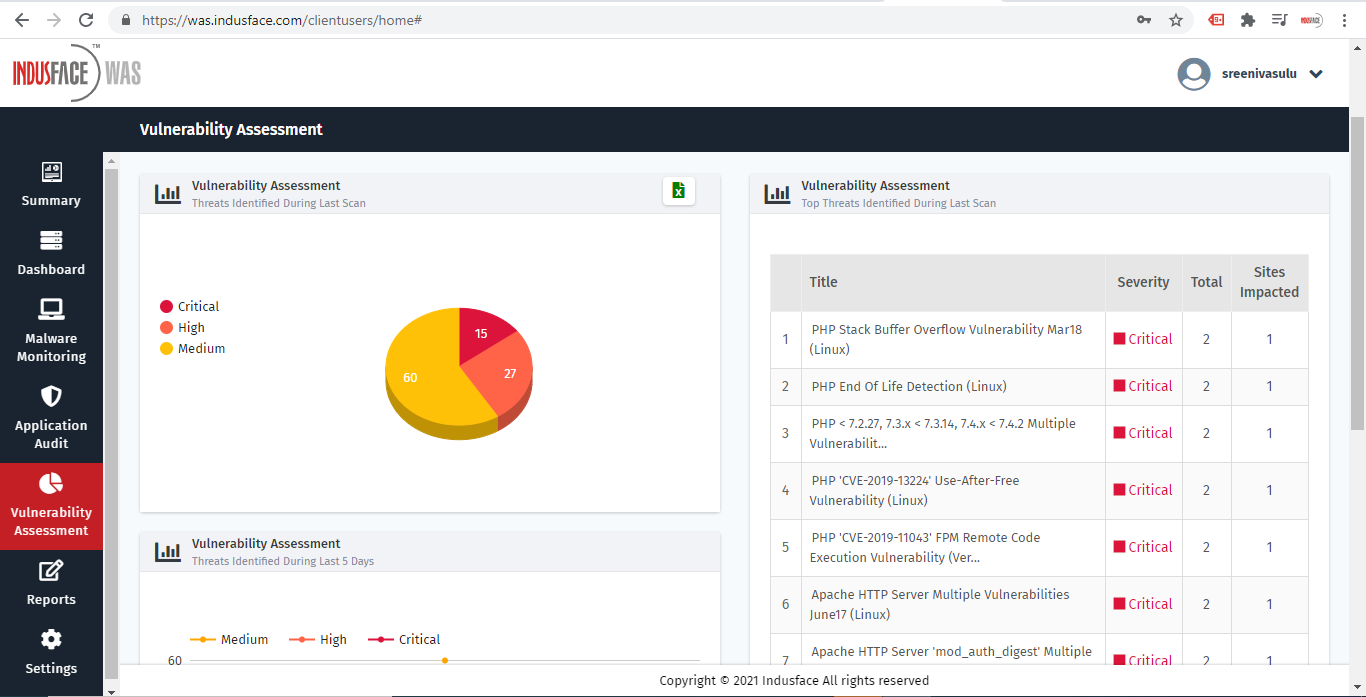Click the Severity column header
The height and width of the screenshot is (697, 1366).
tap(1143, 282)
